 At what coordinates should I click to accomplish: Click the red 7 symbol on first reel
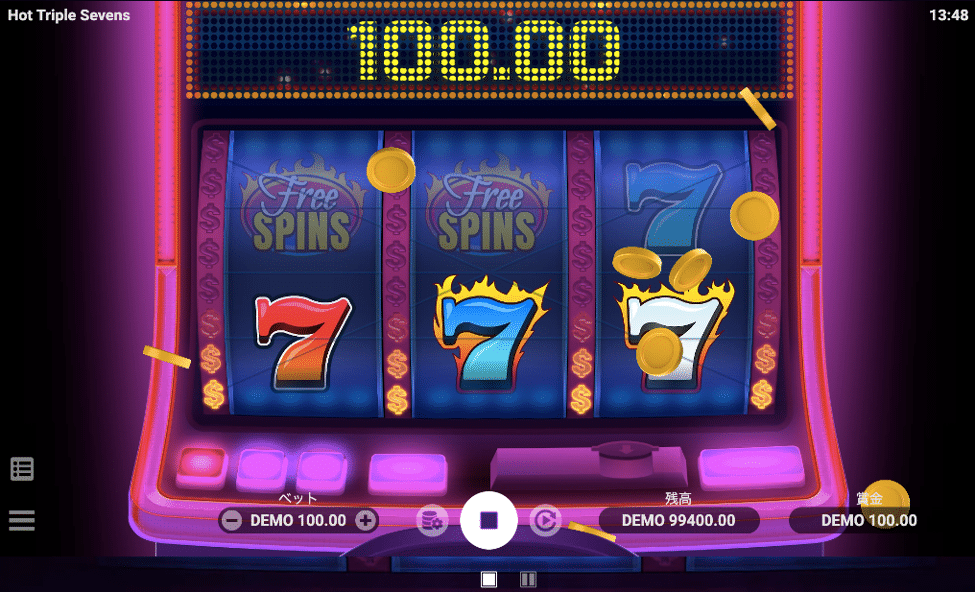pos(303,341)
